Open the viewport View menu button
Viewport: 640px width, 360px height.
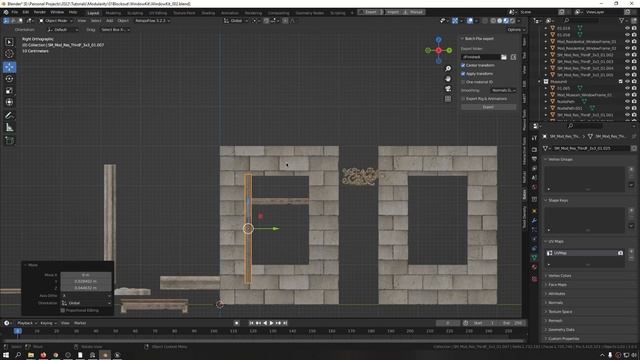82,20
